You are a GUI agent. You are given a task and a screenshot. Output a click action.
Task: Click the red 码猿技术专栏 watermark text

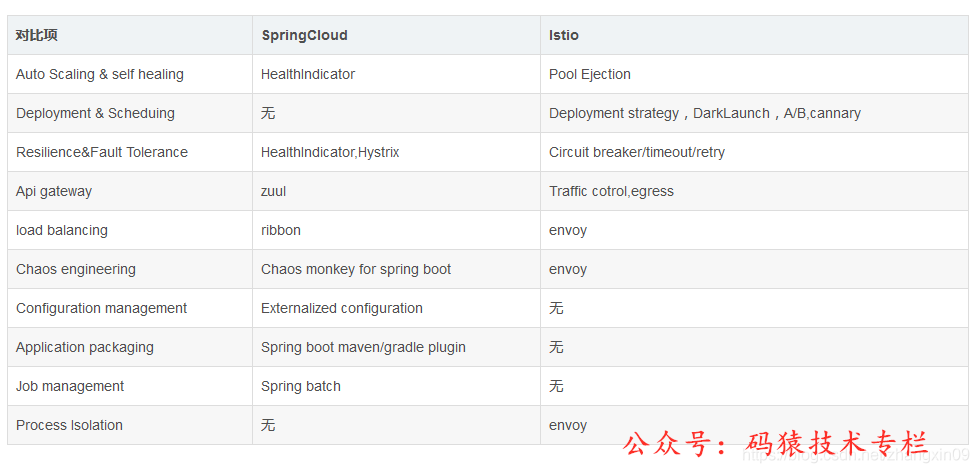point(837,444)
